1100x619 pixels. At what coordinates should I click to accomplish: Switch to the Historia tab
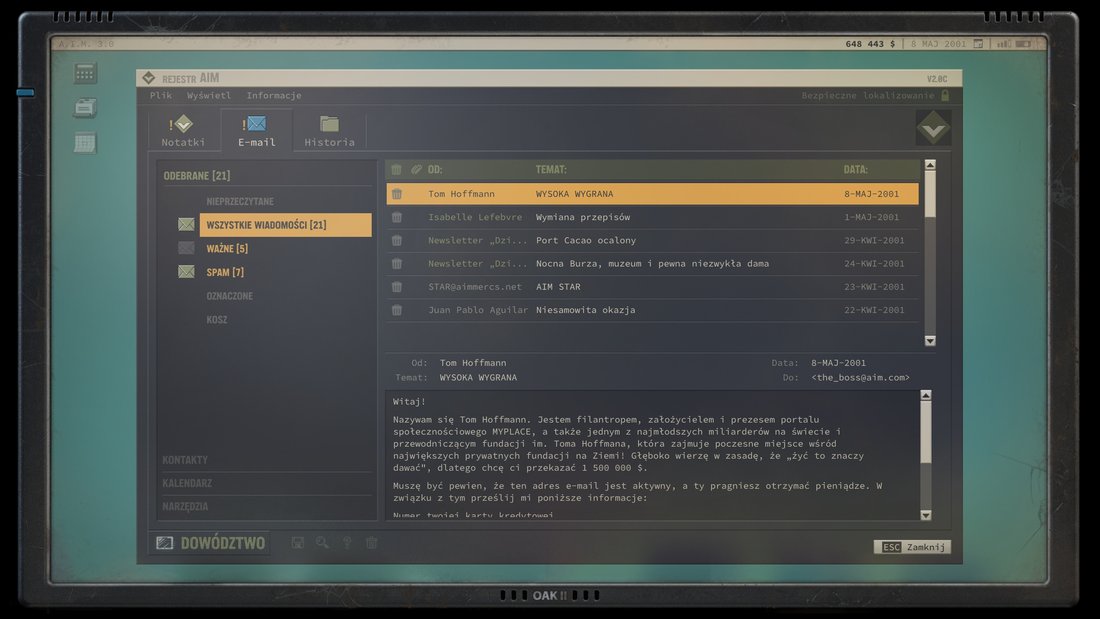coord(329,131)
